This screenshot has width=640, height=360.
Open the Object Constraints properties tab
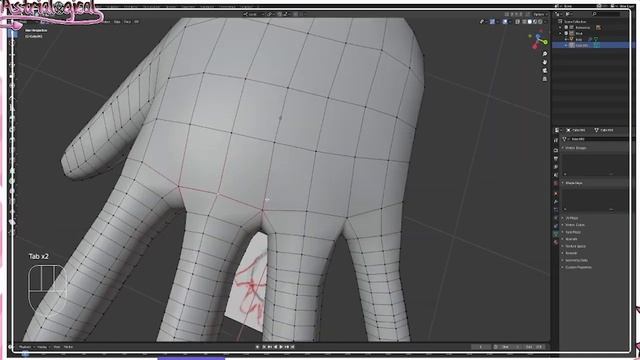pyautogui.click(x=556, y=226)
